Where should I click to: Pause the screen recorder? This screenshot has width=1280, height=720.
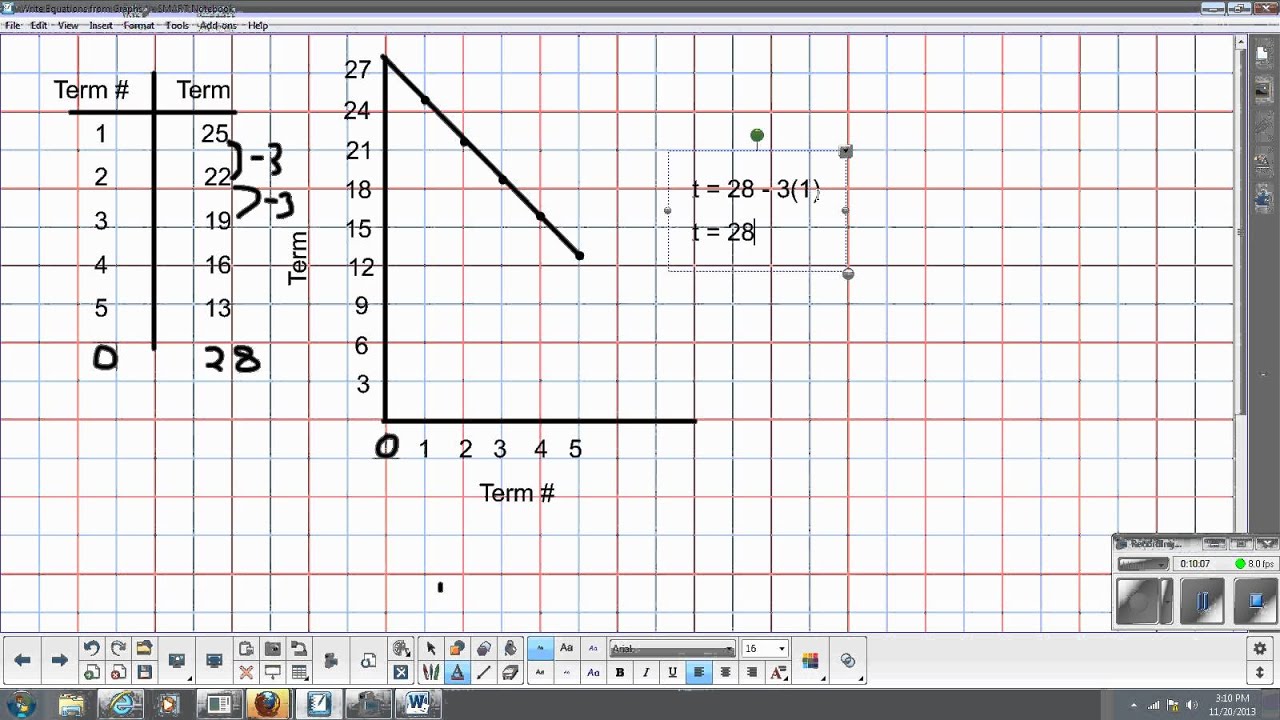coord(1203,602)
